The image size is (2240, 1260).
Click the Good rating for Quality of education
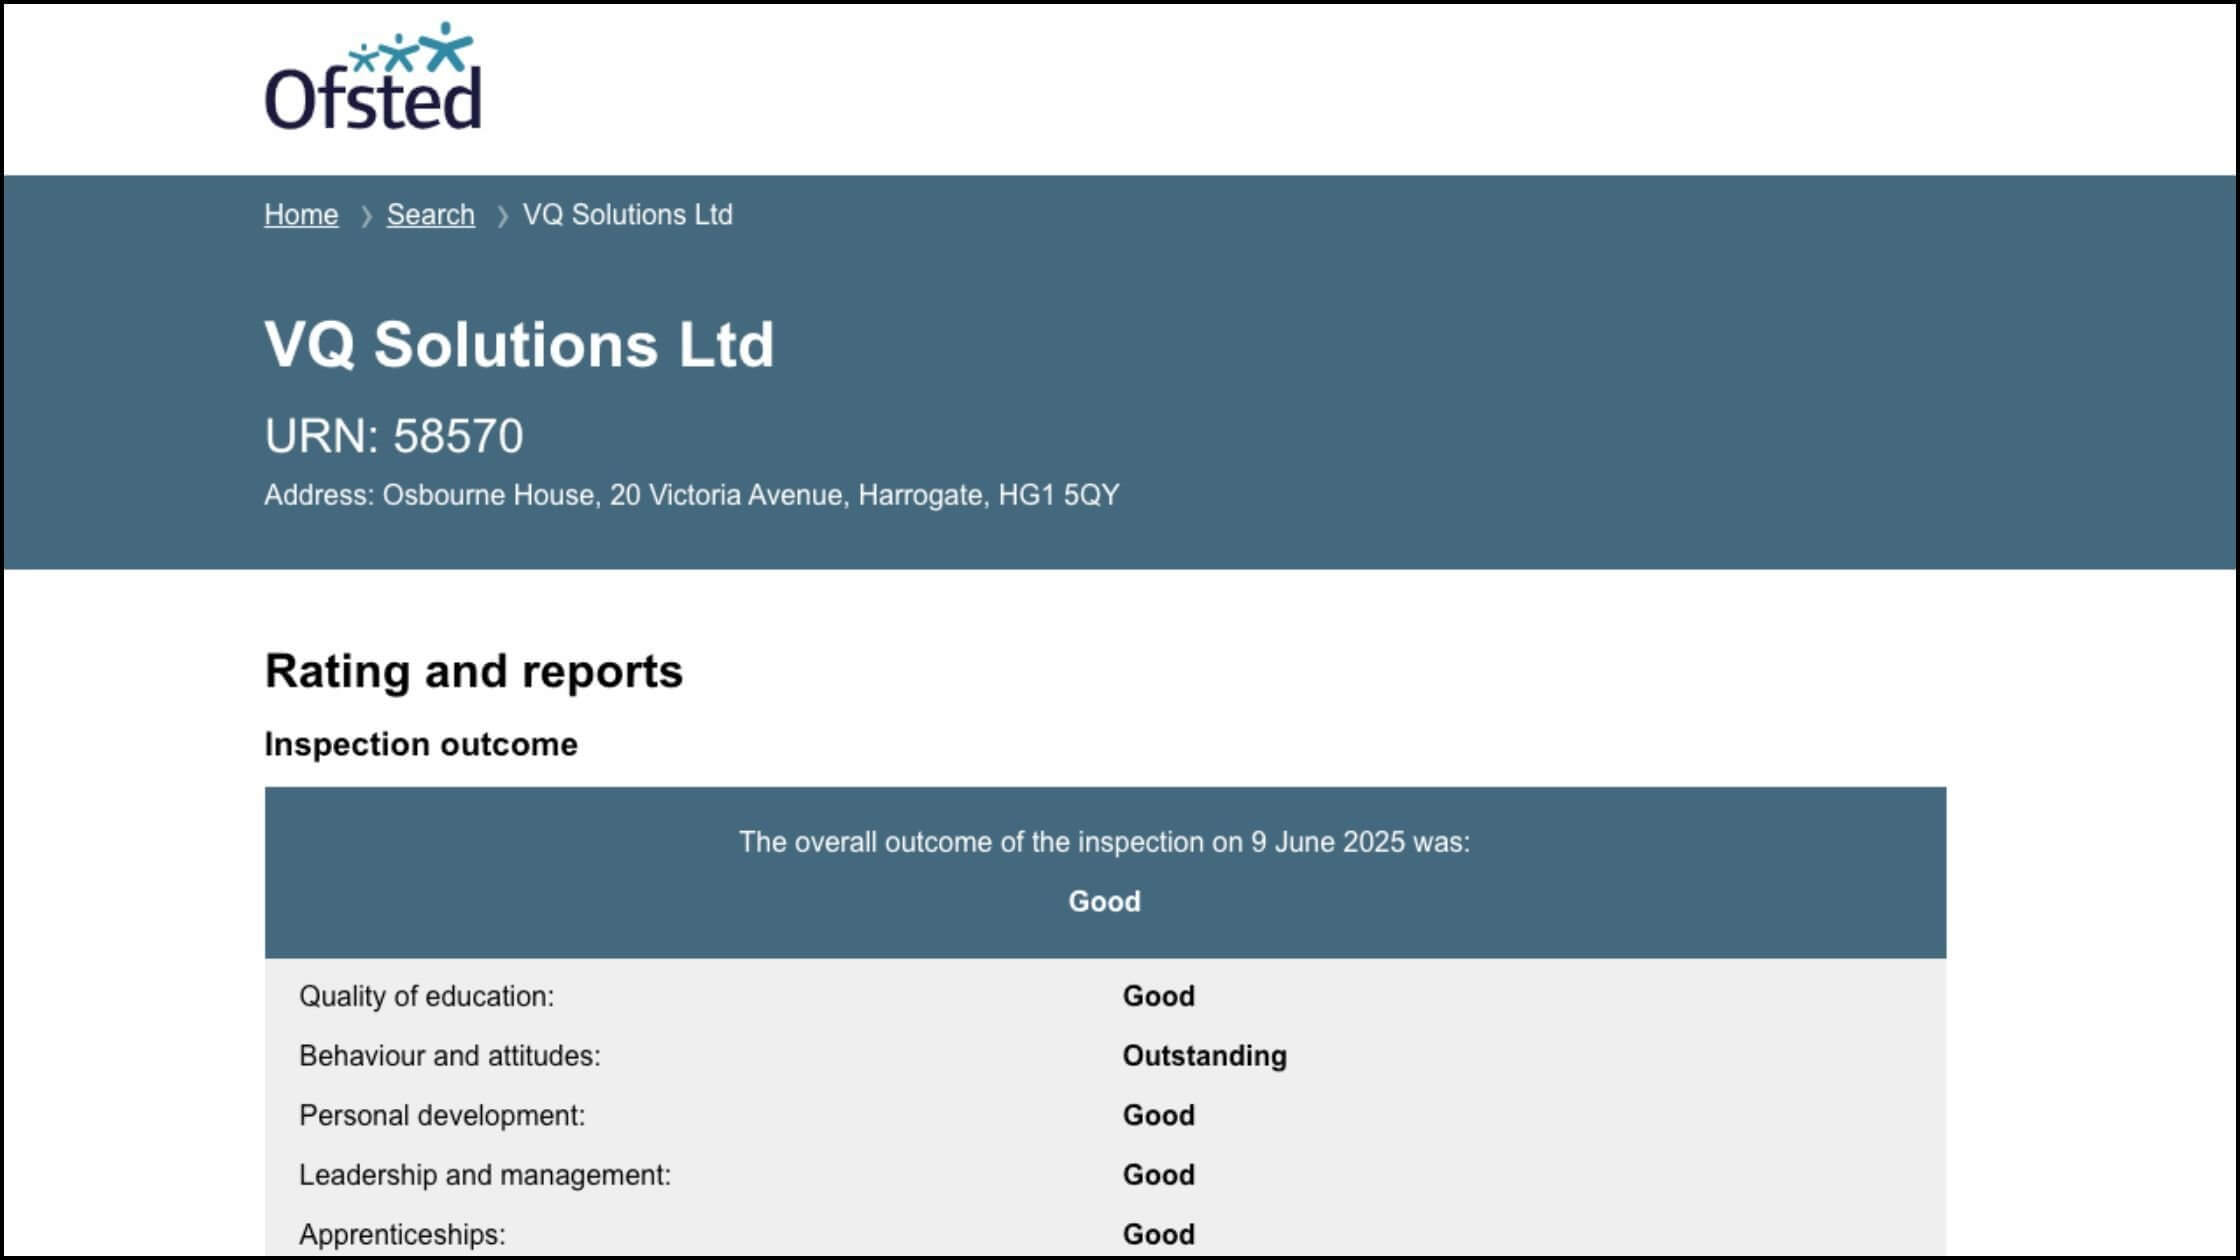click(x=1159, y=996)
